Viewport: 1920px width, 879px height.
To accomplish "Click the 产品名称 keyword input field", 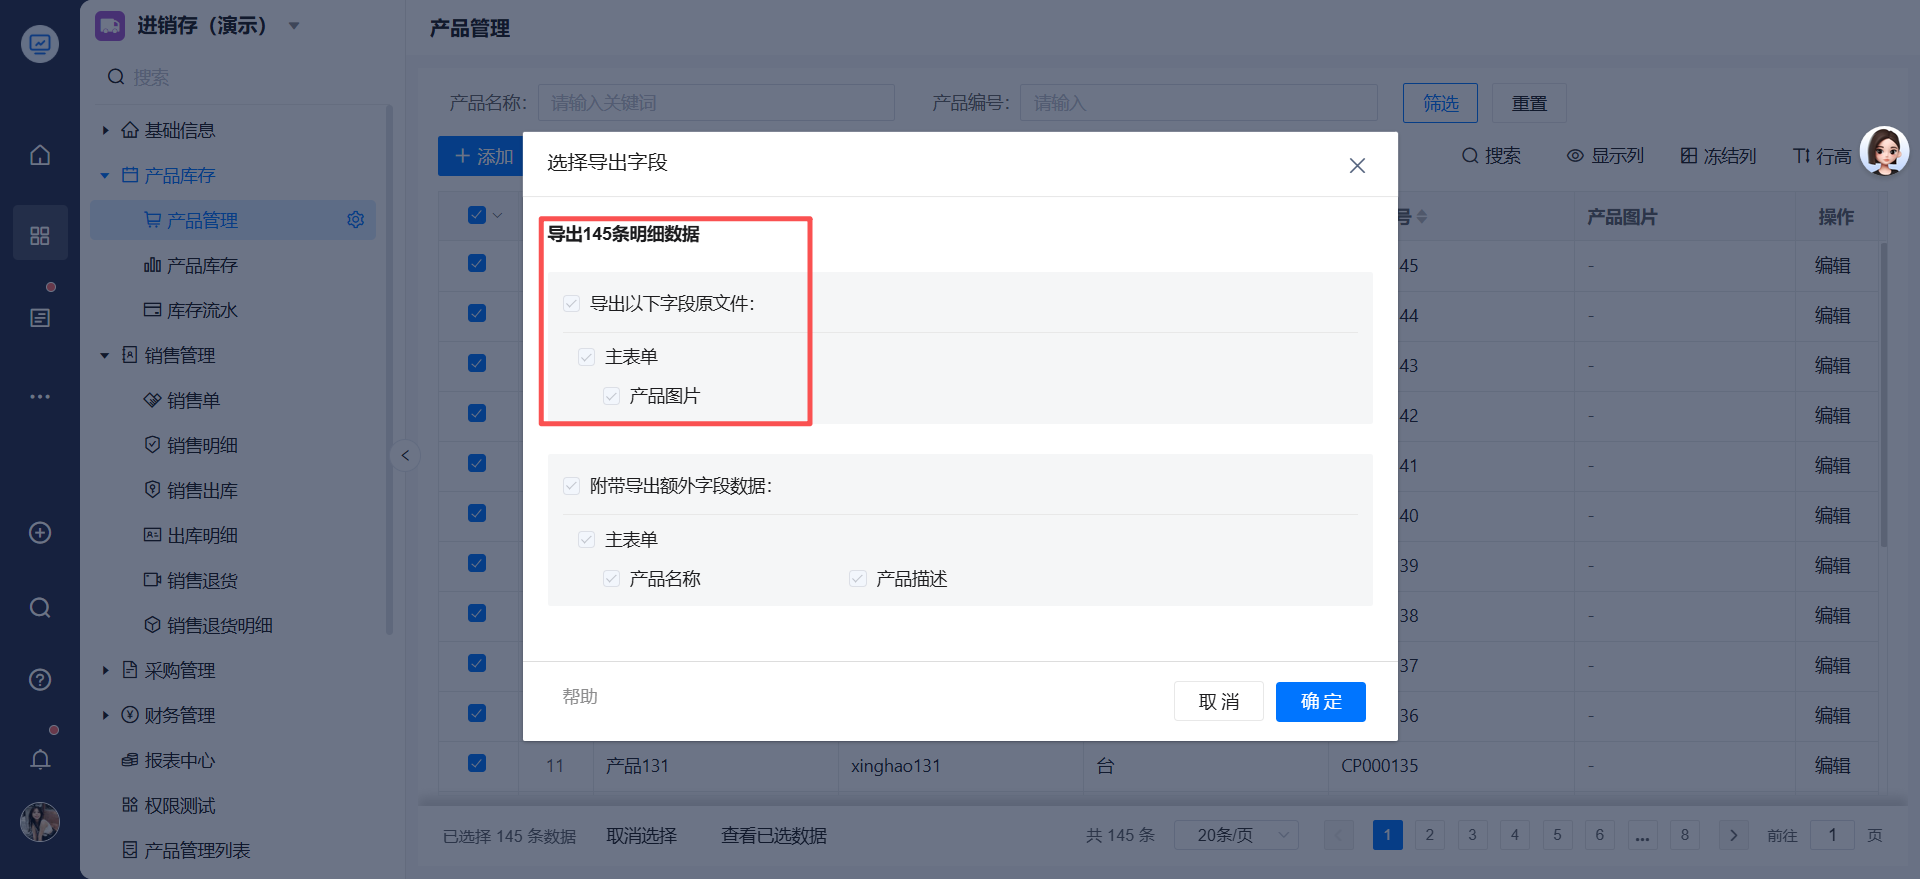I will pyautogui.click(x=716, y=103).
